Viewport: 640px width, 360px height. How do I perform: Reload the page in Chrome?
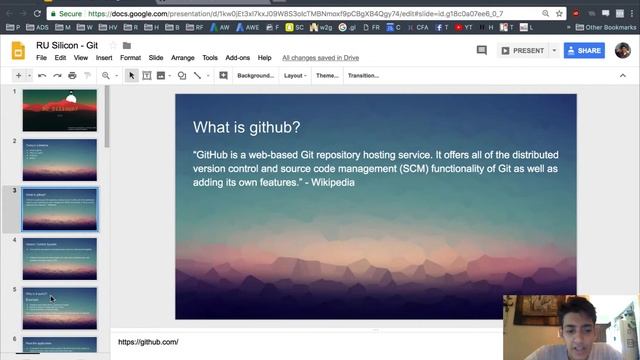click(x=37, y=13)
